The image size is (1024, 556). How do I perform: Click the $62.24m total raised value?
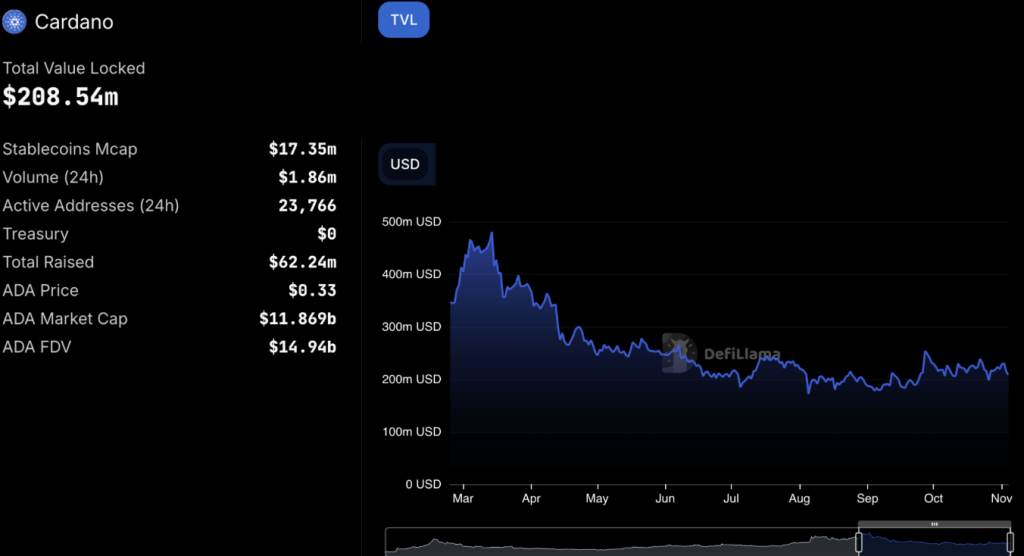302,262
